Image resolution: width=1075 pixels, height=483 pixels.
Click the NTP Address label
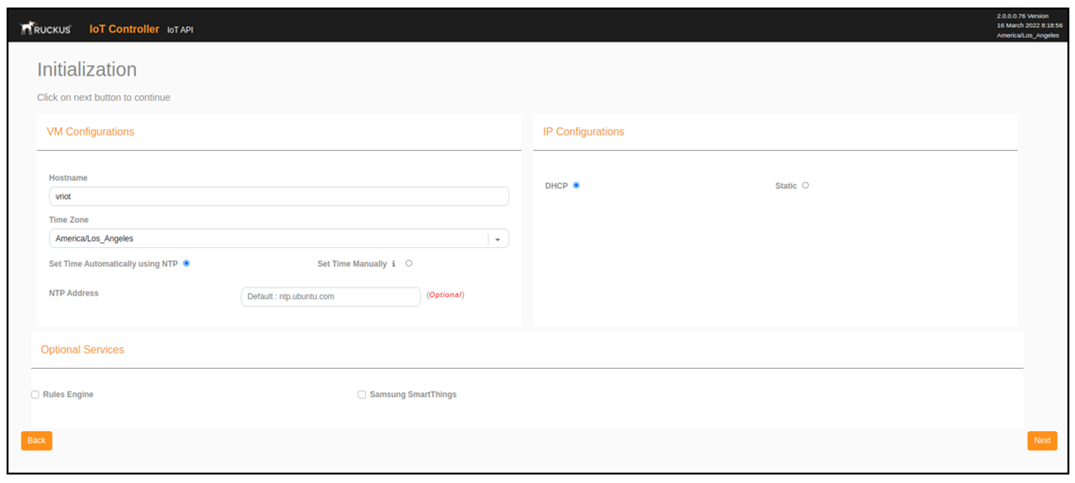[74, 293]
